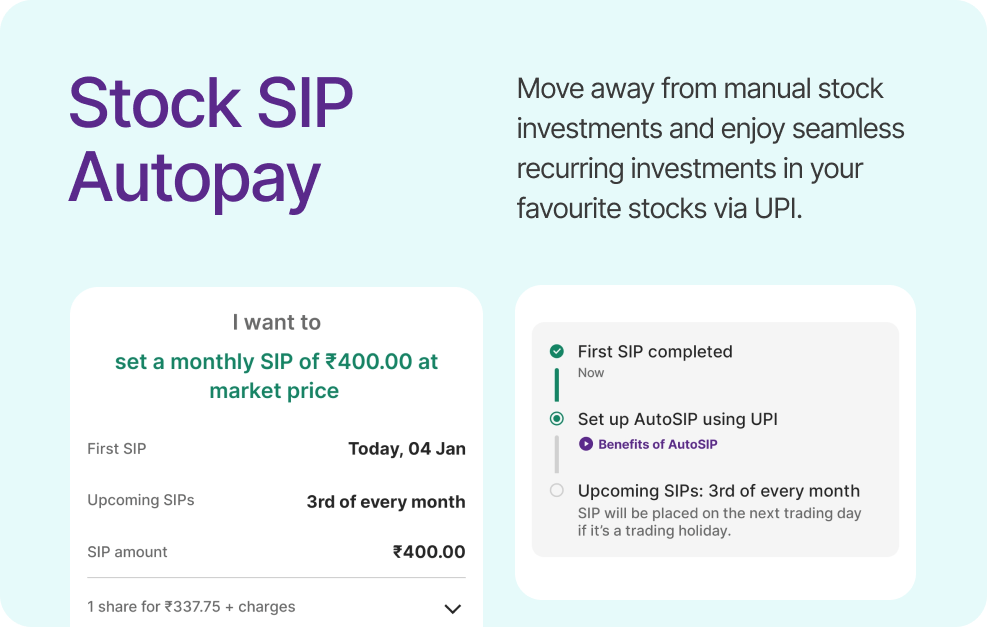Click the green progress bar under First SIP
This screenshot has height=627, width=987.
click(557, 385)
